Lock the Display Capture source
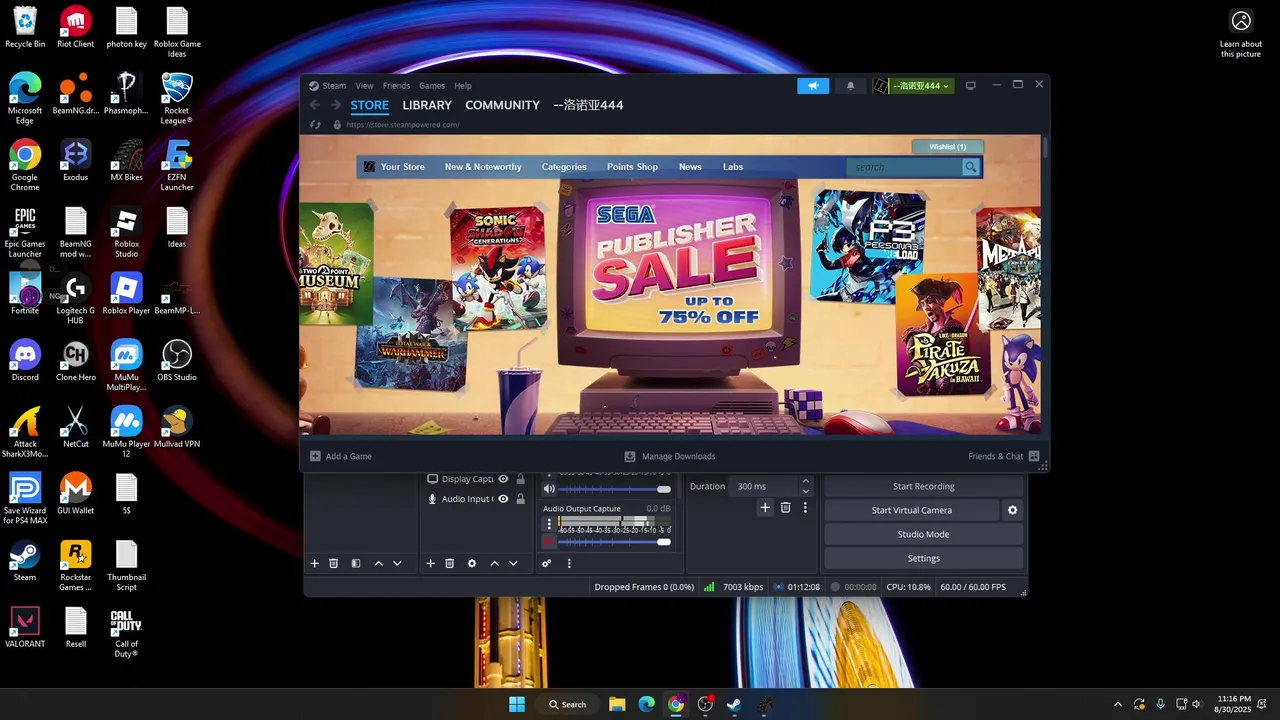The width and height of the screenshot is (1280, 720). (521, 479)
